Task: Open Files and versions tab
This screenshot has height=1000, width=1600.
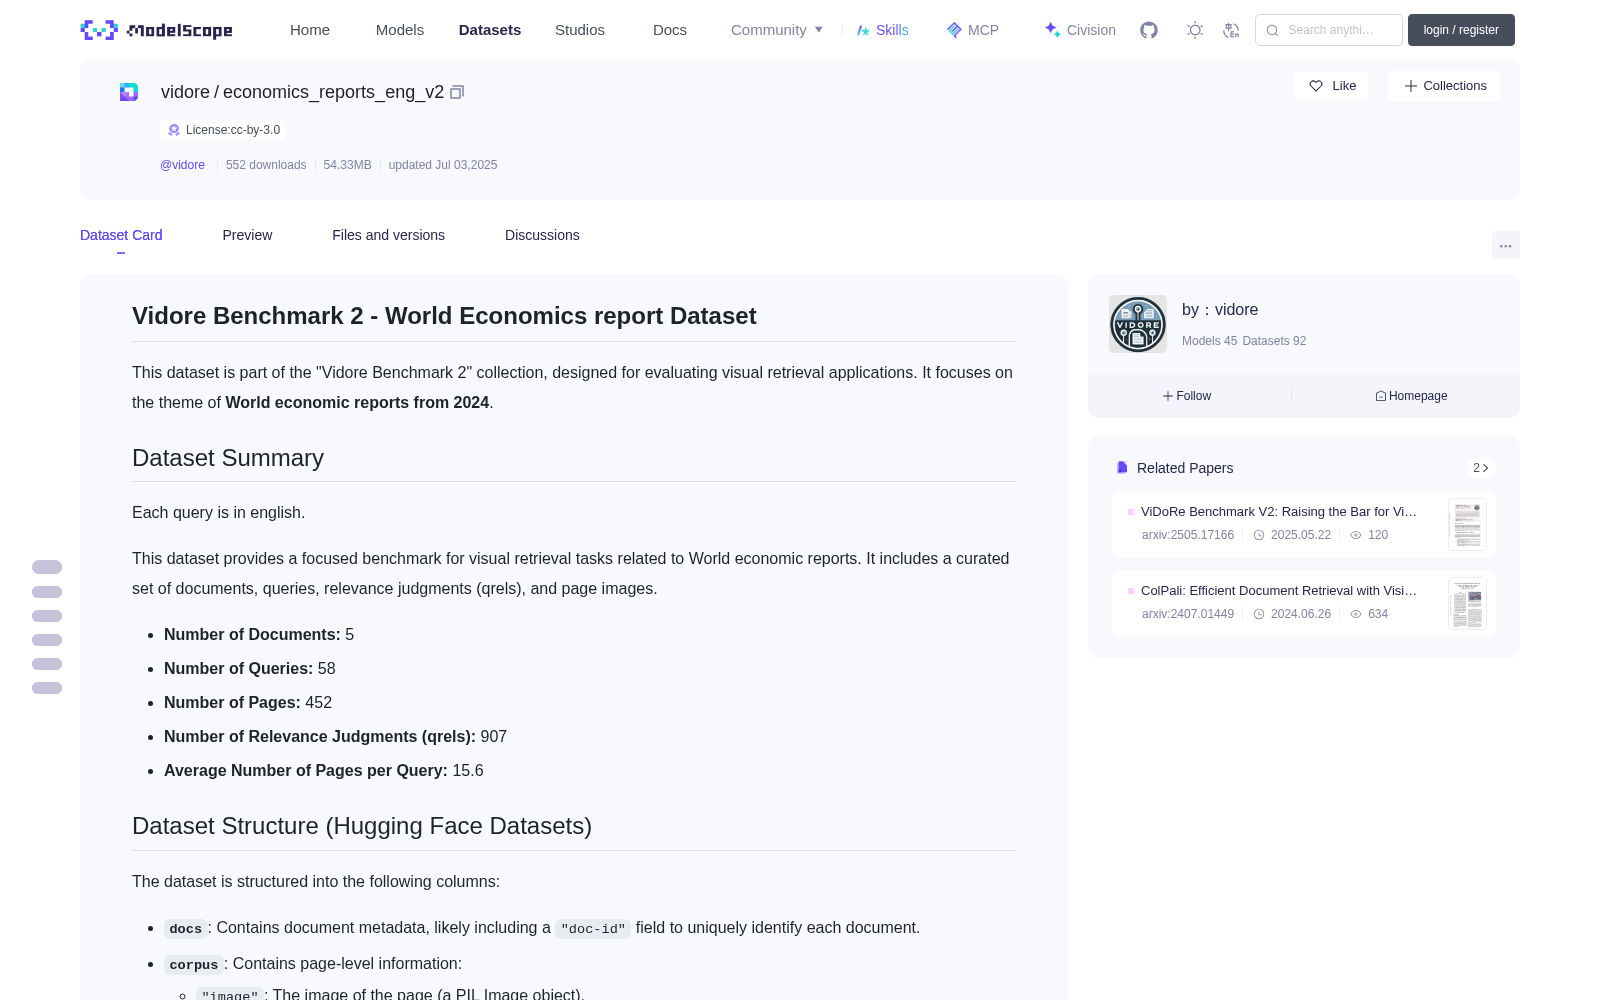Action: (x=388, y=235)
